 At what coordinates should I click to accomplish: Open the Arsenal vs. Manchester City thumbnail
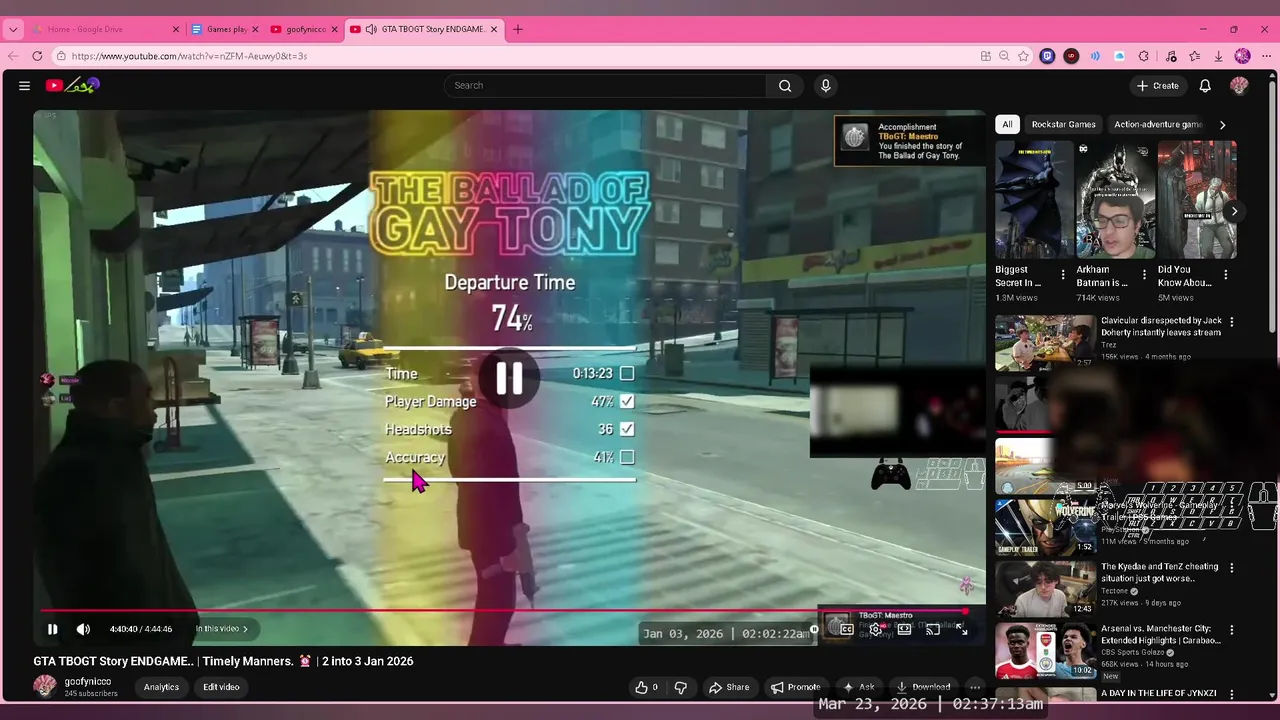click(1045, 651)
